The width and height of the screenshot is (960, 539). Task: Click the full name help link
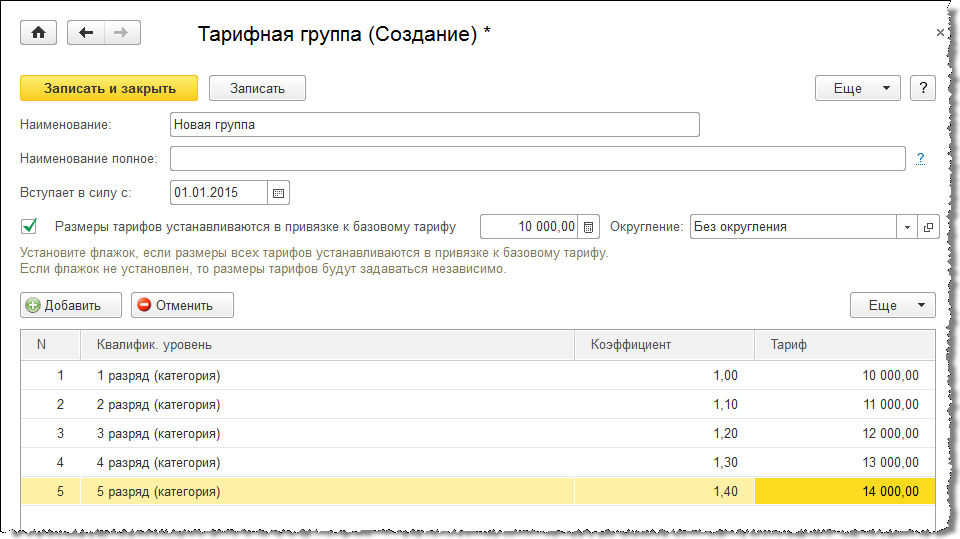tap(920, 158)
